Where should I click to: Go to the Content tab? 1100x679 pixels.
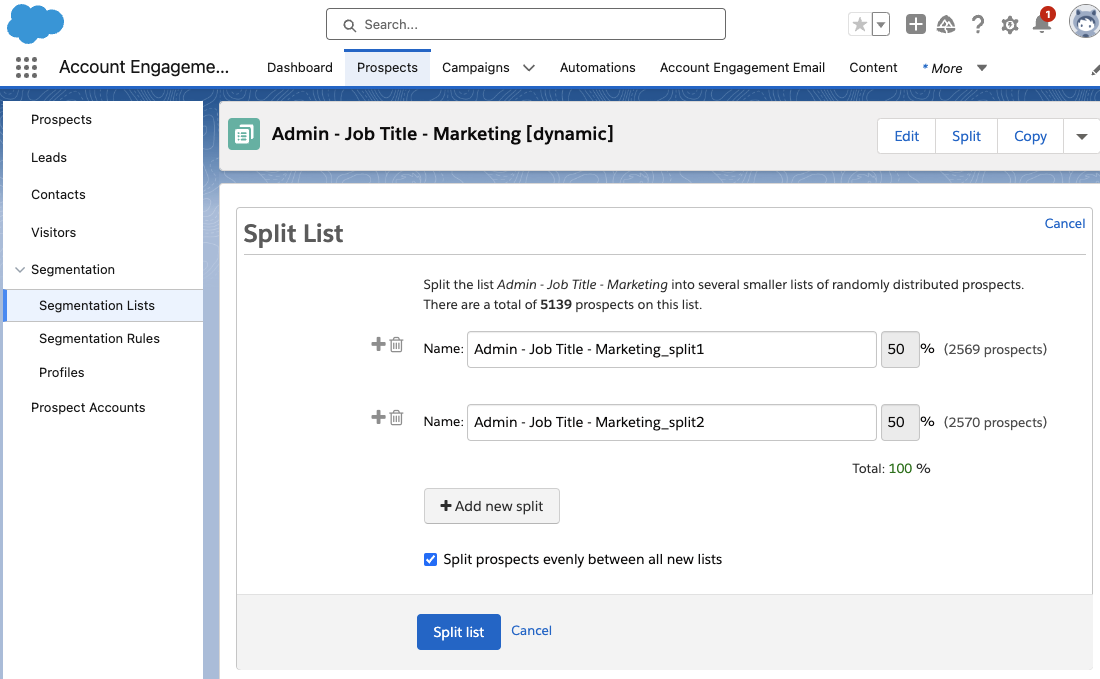[873, 67]
